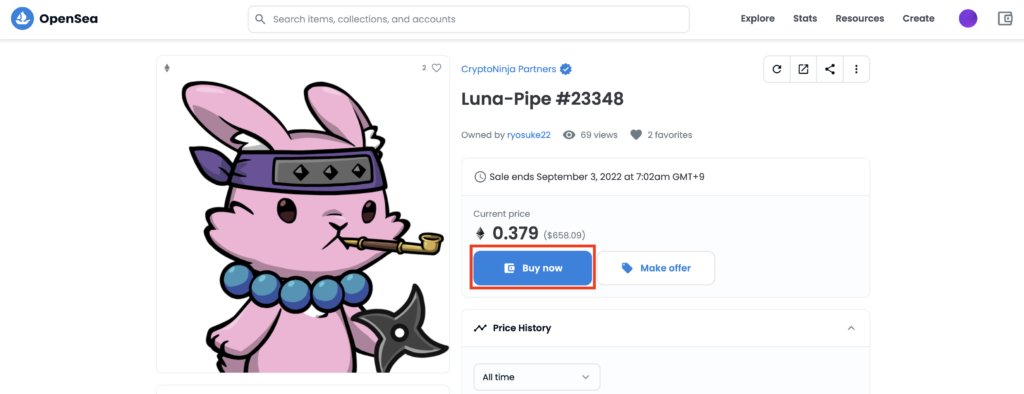
Task: Click the share icon
Action: pyautogui.click(x=829, y=69)
